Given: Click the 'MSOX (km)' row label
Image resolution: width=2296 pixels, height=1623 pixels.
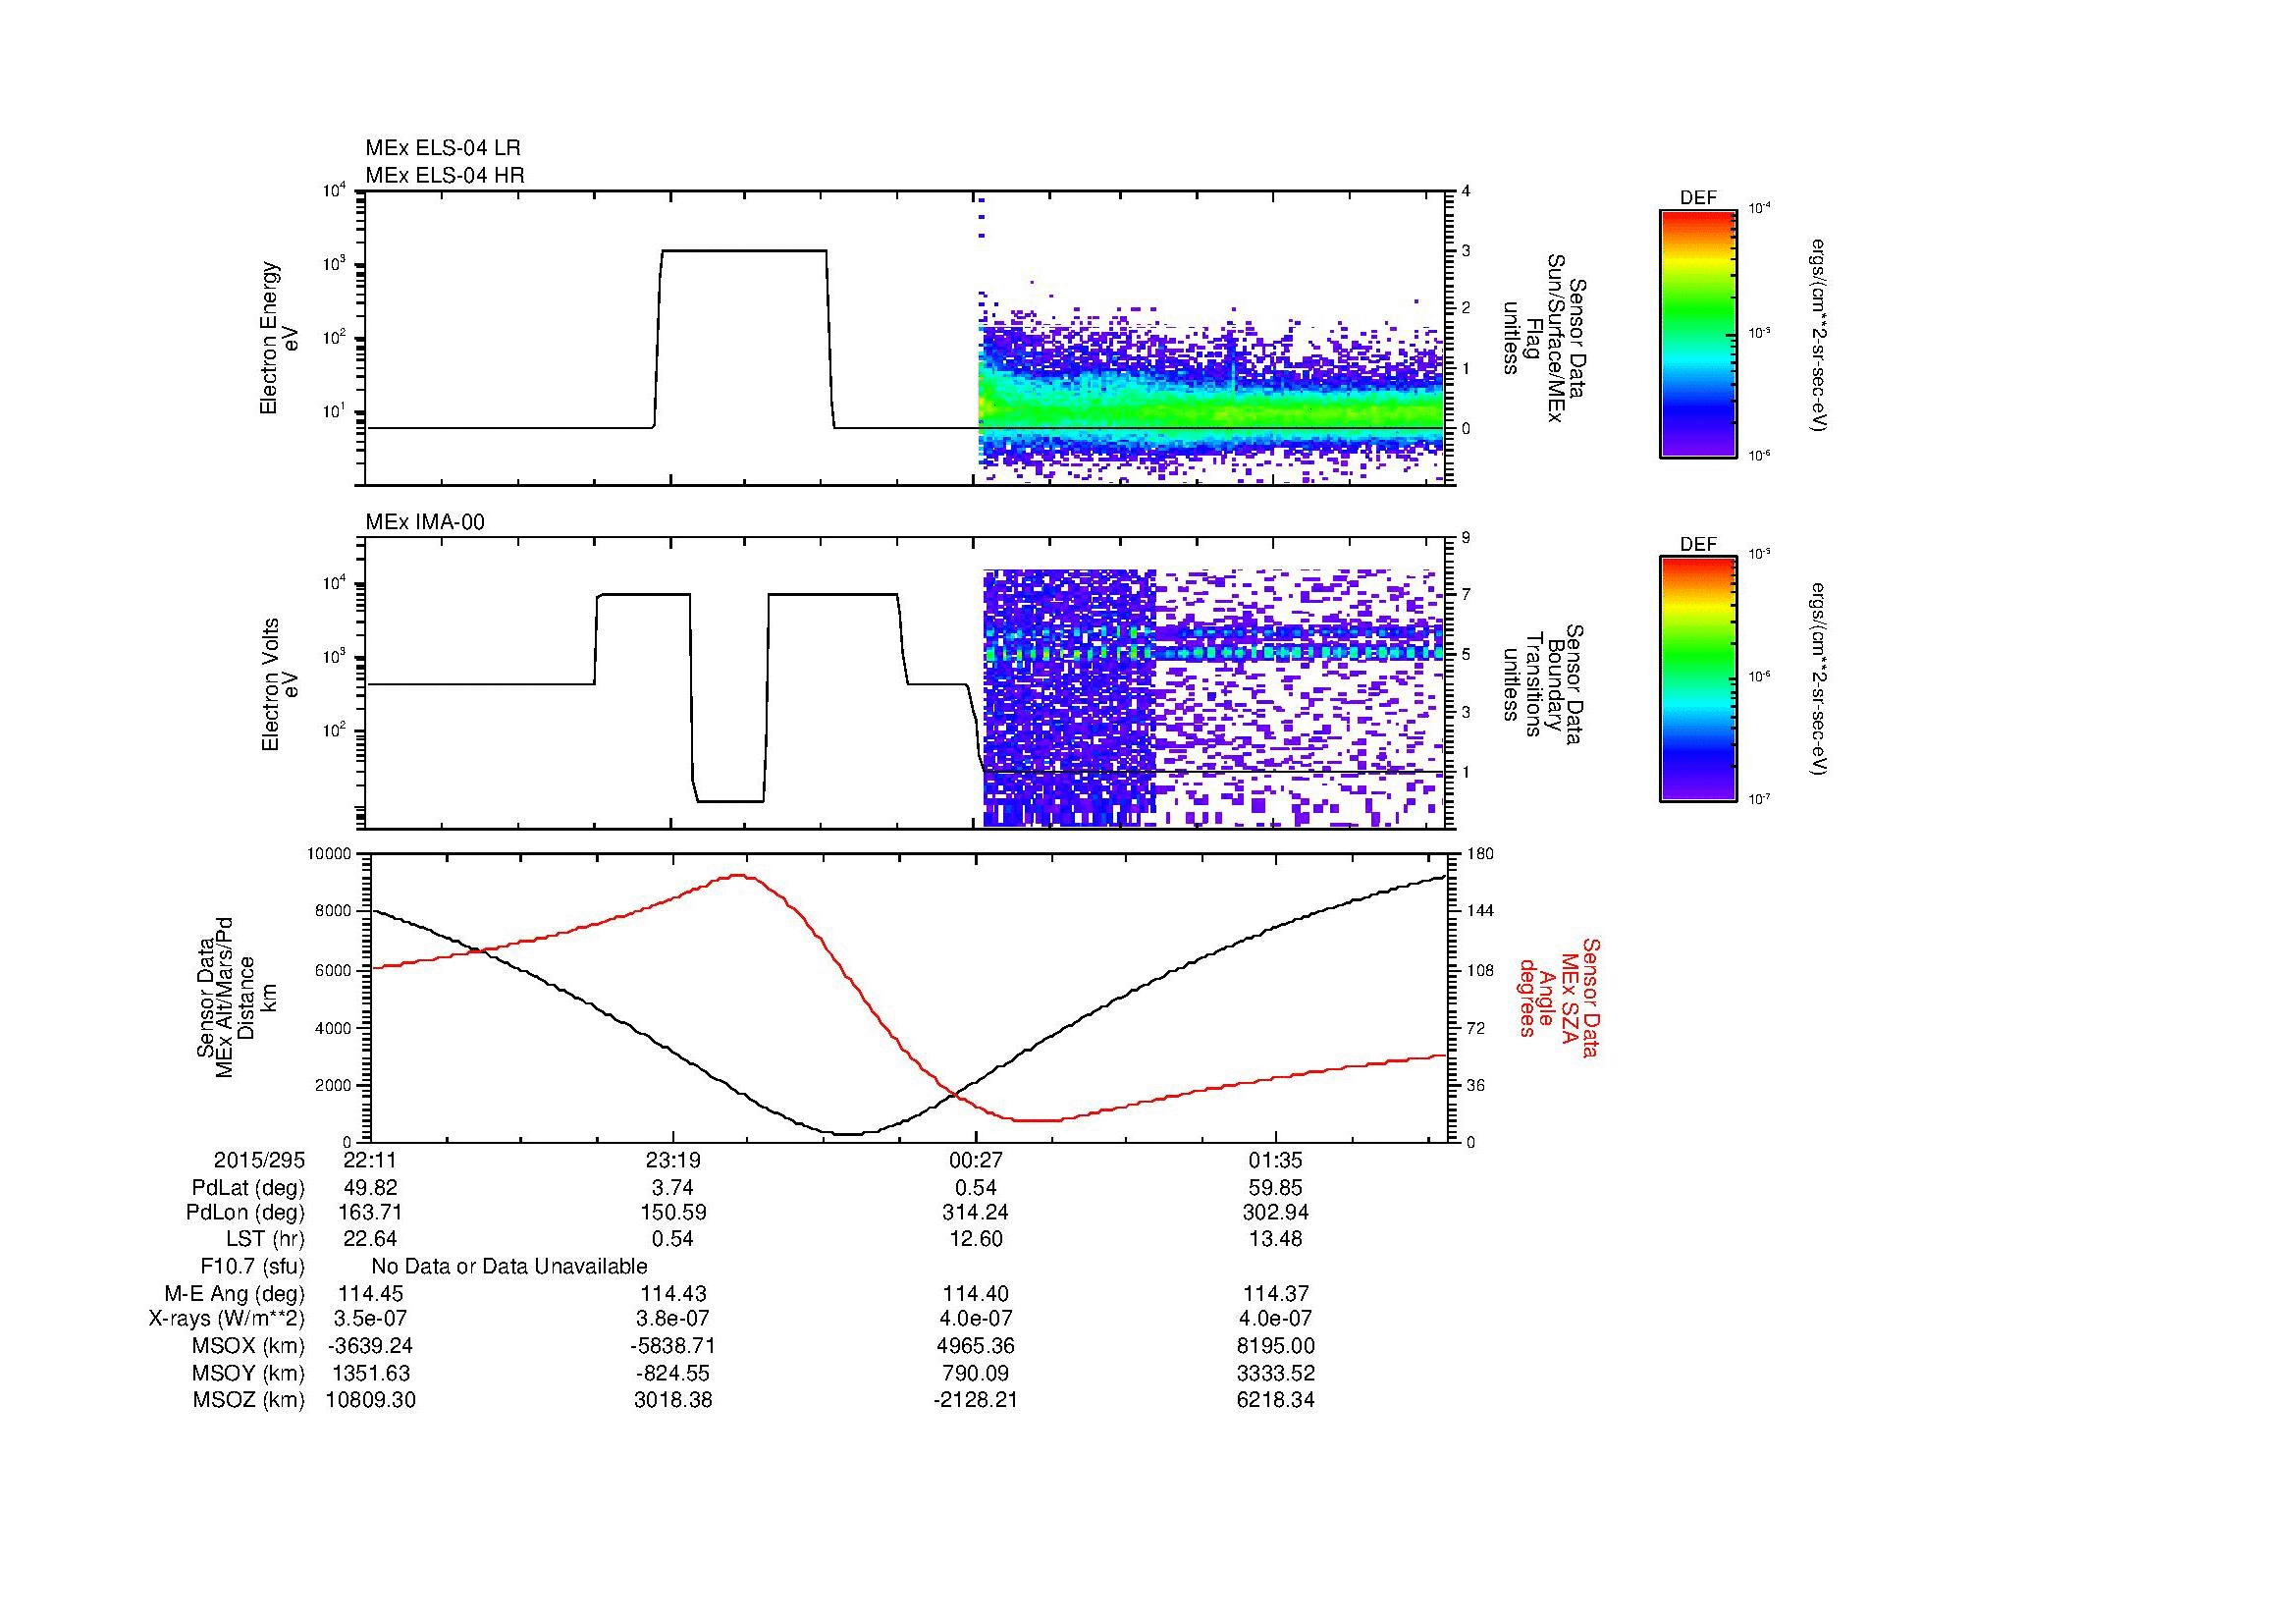Looking at the screenshot, I should click(x=249, y=1346).
